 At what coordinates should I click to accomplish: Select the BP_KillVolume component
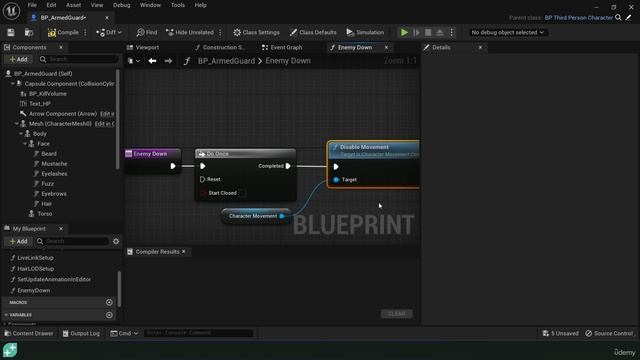point(47,93)
